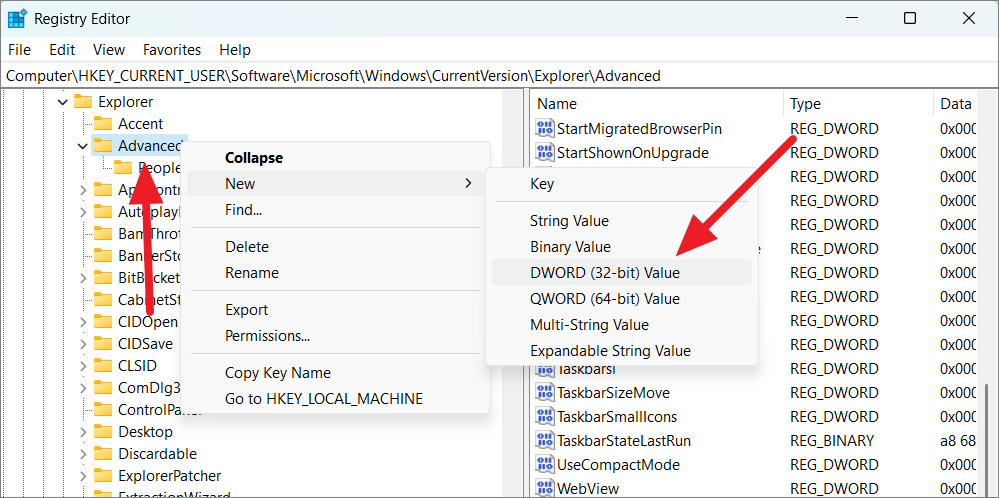
Task: Open the New submenu entry
Action: pos(336,184)
